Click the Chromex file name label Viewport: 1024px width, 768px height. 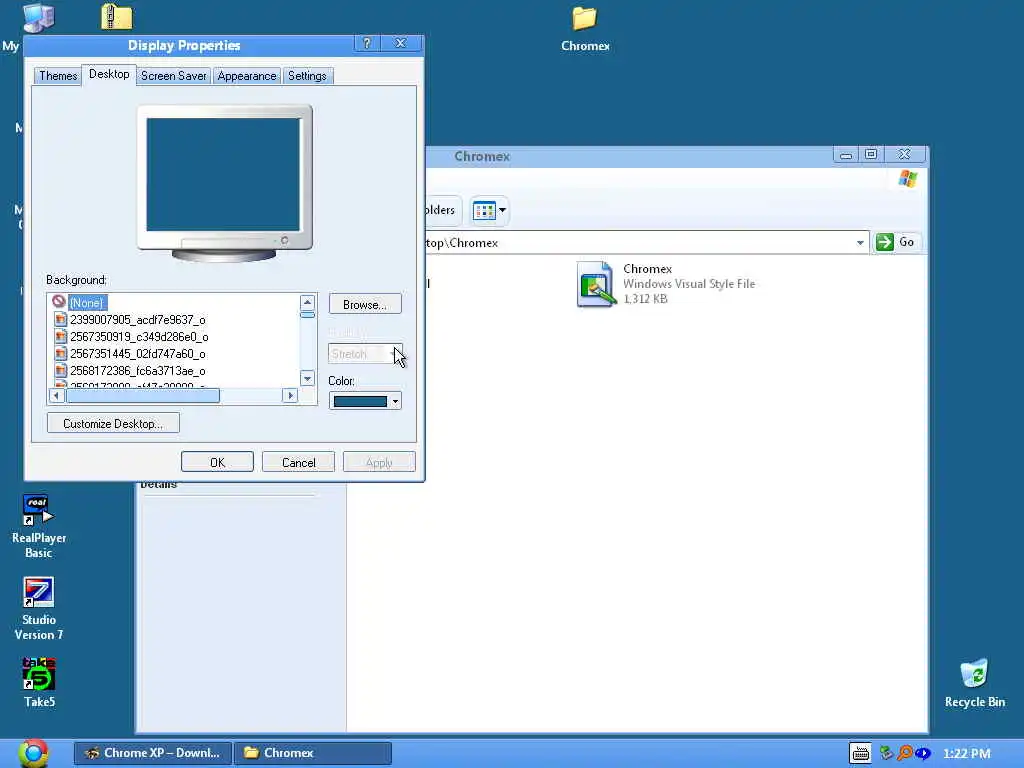[x=647, y=268]
